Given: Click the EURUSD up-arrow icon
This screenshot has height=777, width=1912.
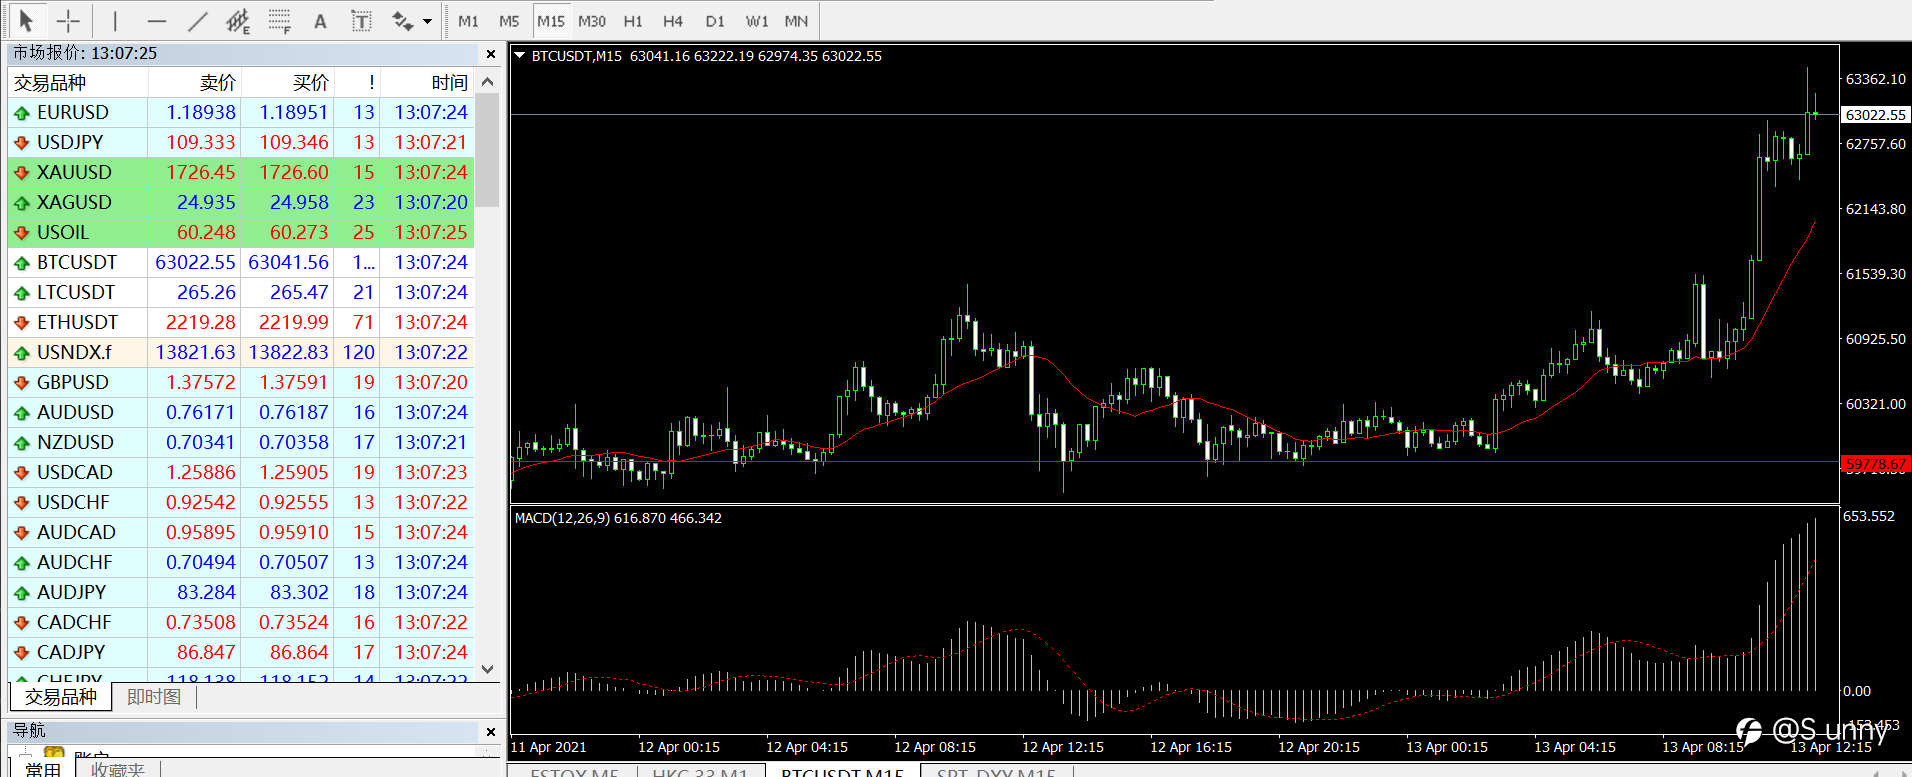Looking at the screenshot, I should point(22,113).
